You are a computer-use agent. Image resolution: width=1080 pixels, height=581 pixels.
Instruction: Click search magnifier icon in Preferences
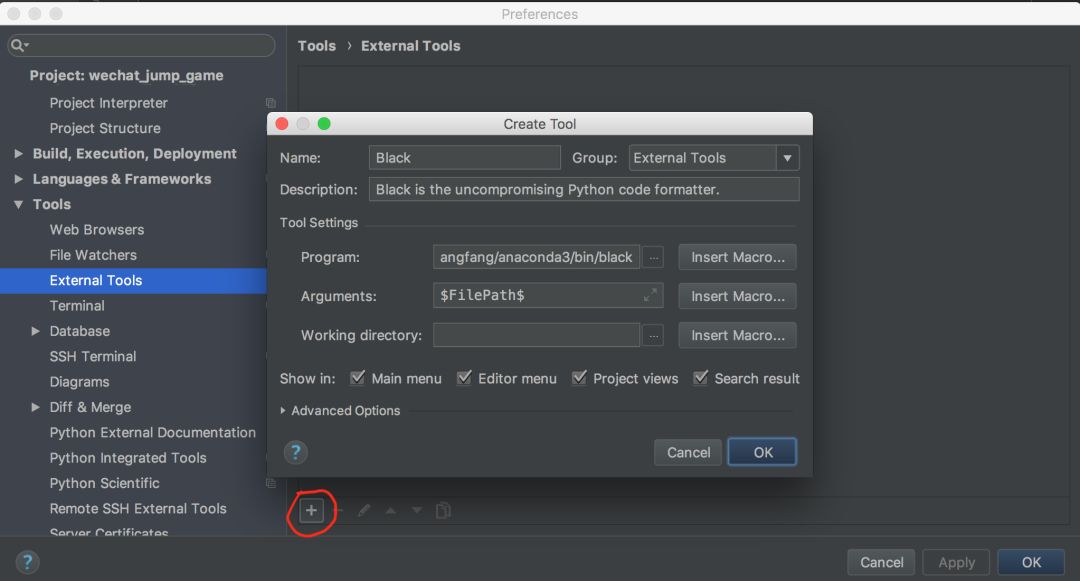pyautogui.click(x=18, y=45)
